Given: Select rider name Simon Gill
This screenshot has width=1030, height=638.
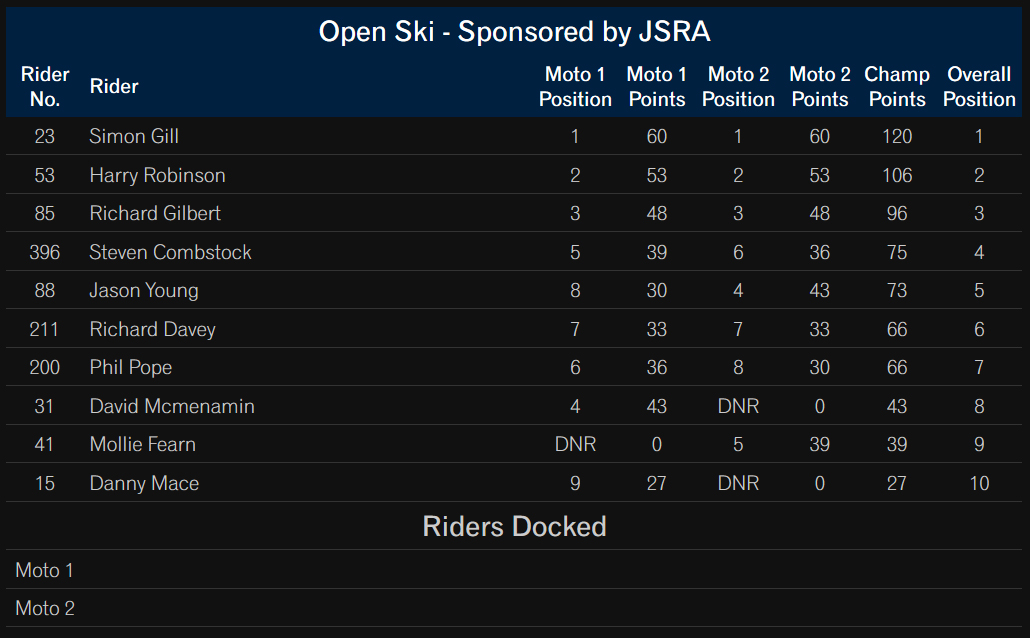Looking at the screenshot, I should pos(134,136).
